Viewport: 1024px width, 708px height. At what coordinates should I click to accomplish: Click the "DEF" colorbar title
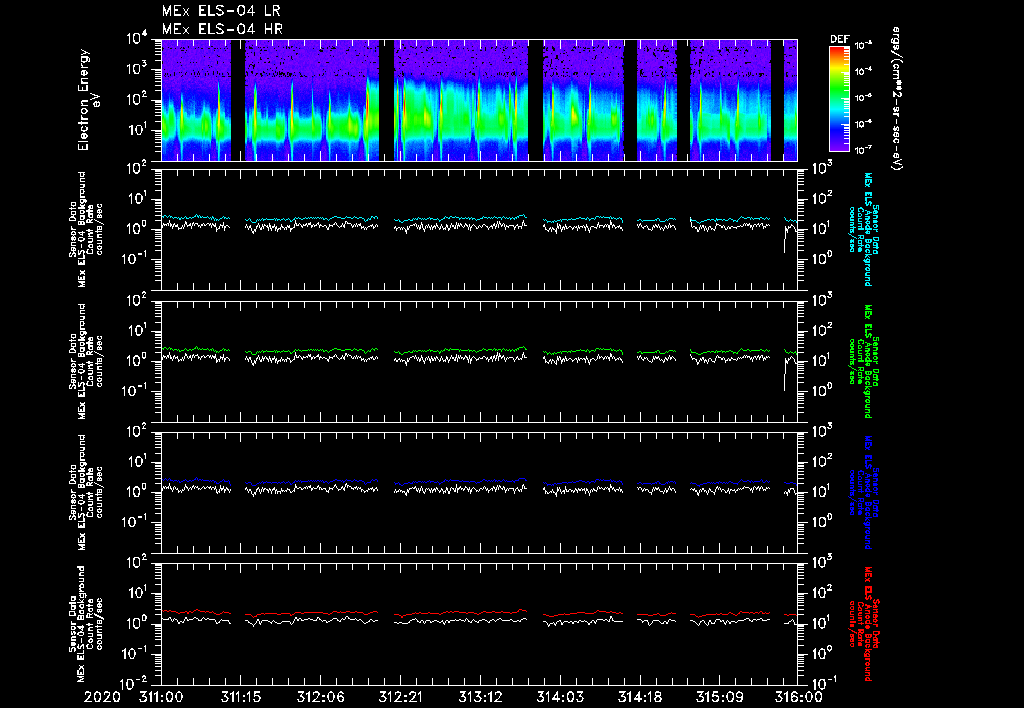pos(839,39)
